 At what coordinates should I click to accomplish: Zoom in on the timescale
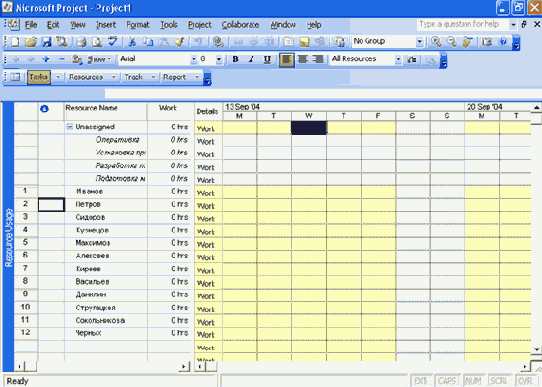click(436, 42)
